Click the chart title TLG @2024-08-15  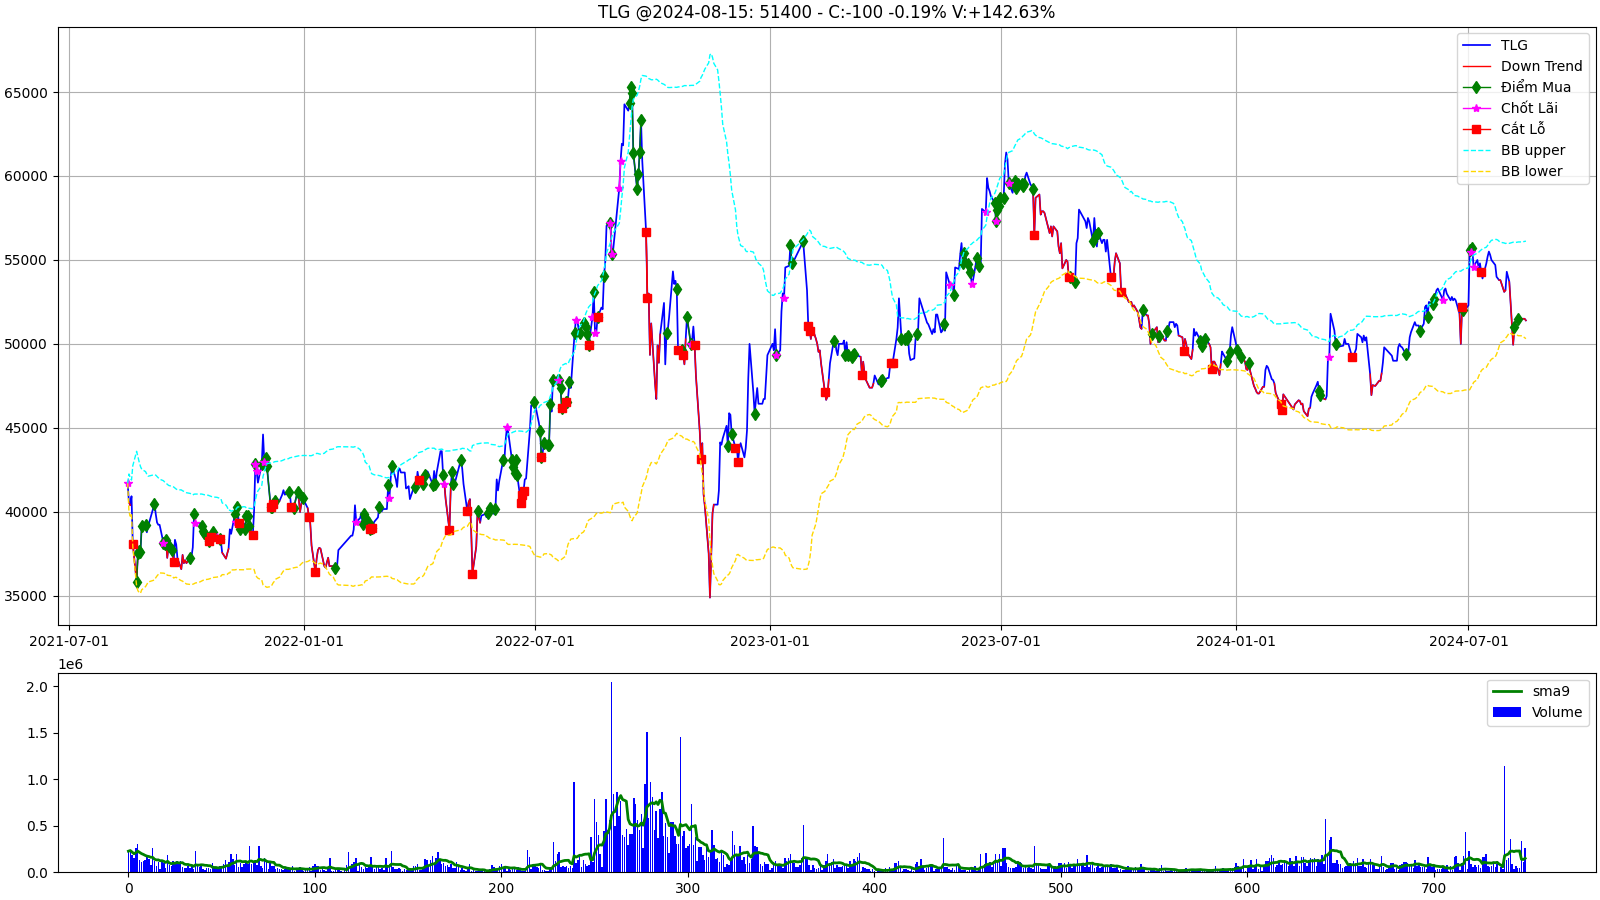[826, 12]
